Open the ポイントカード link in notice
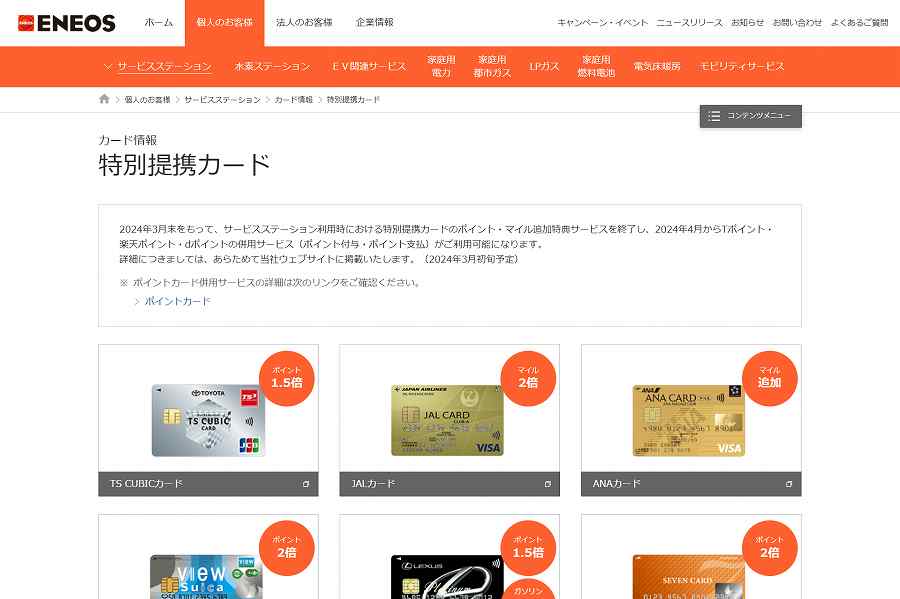 tap(177, 301)
